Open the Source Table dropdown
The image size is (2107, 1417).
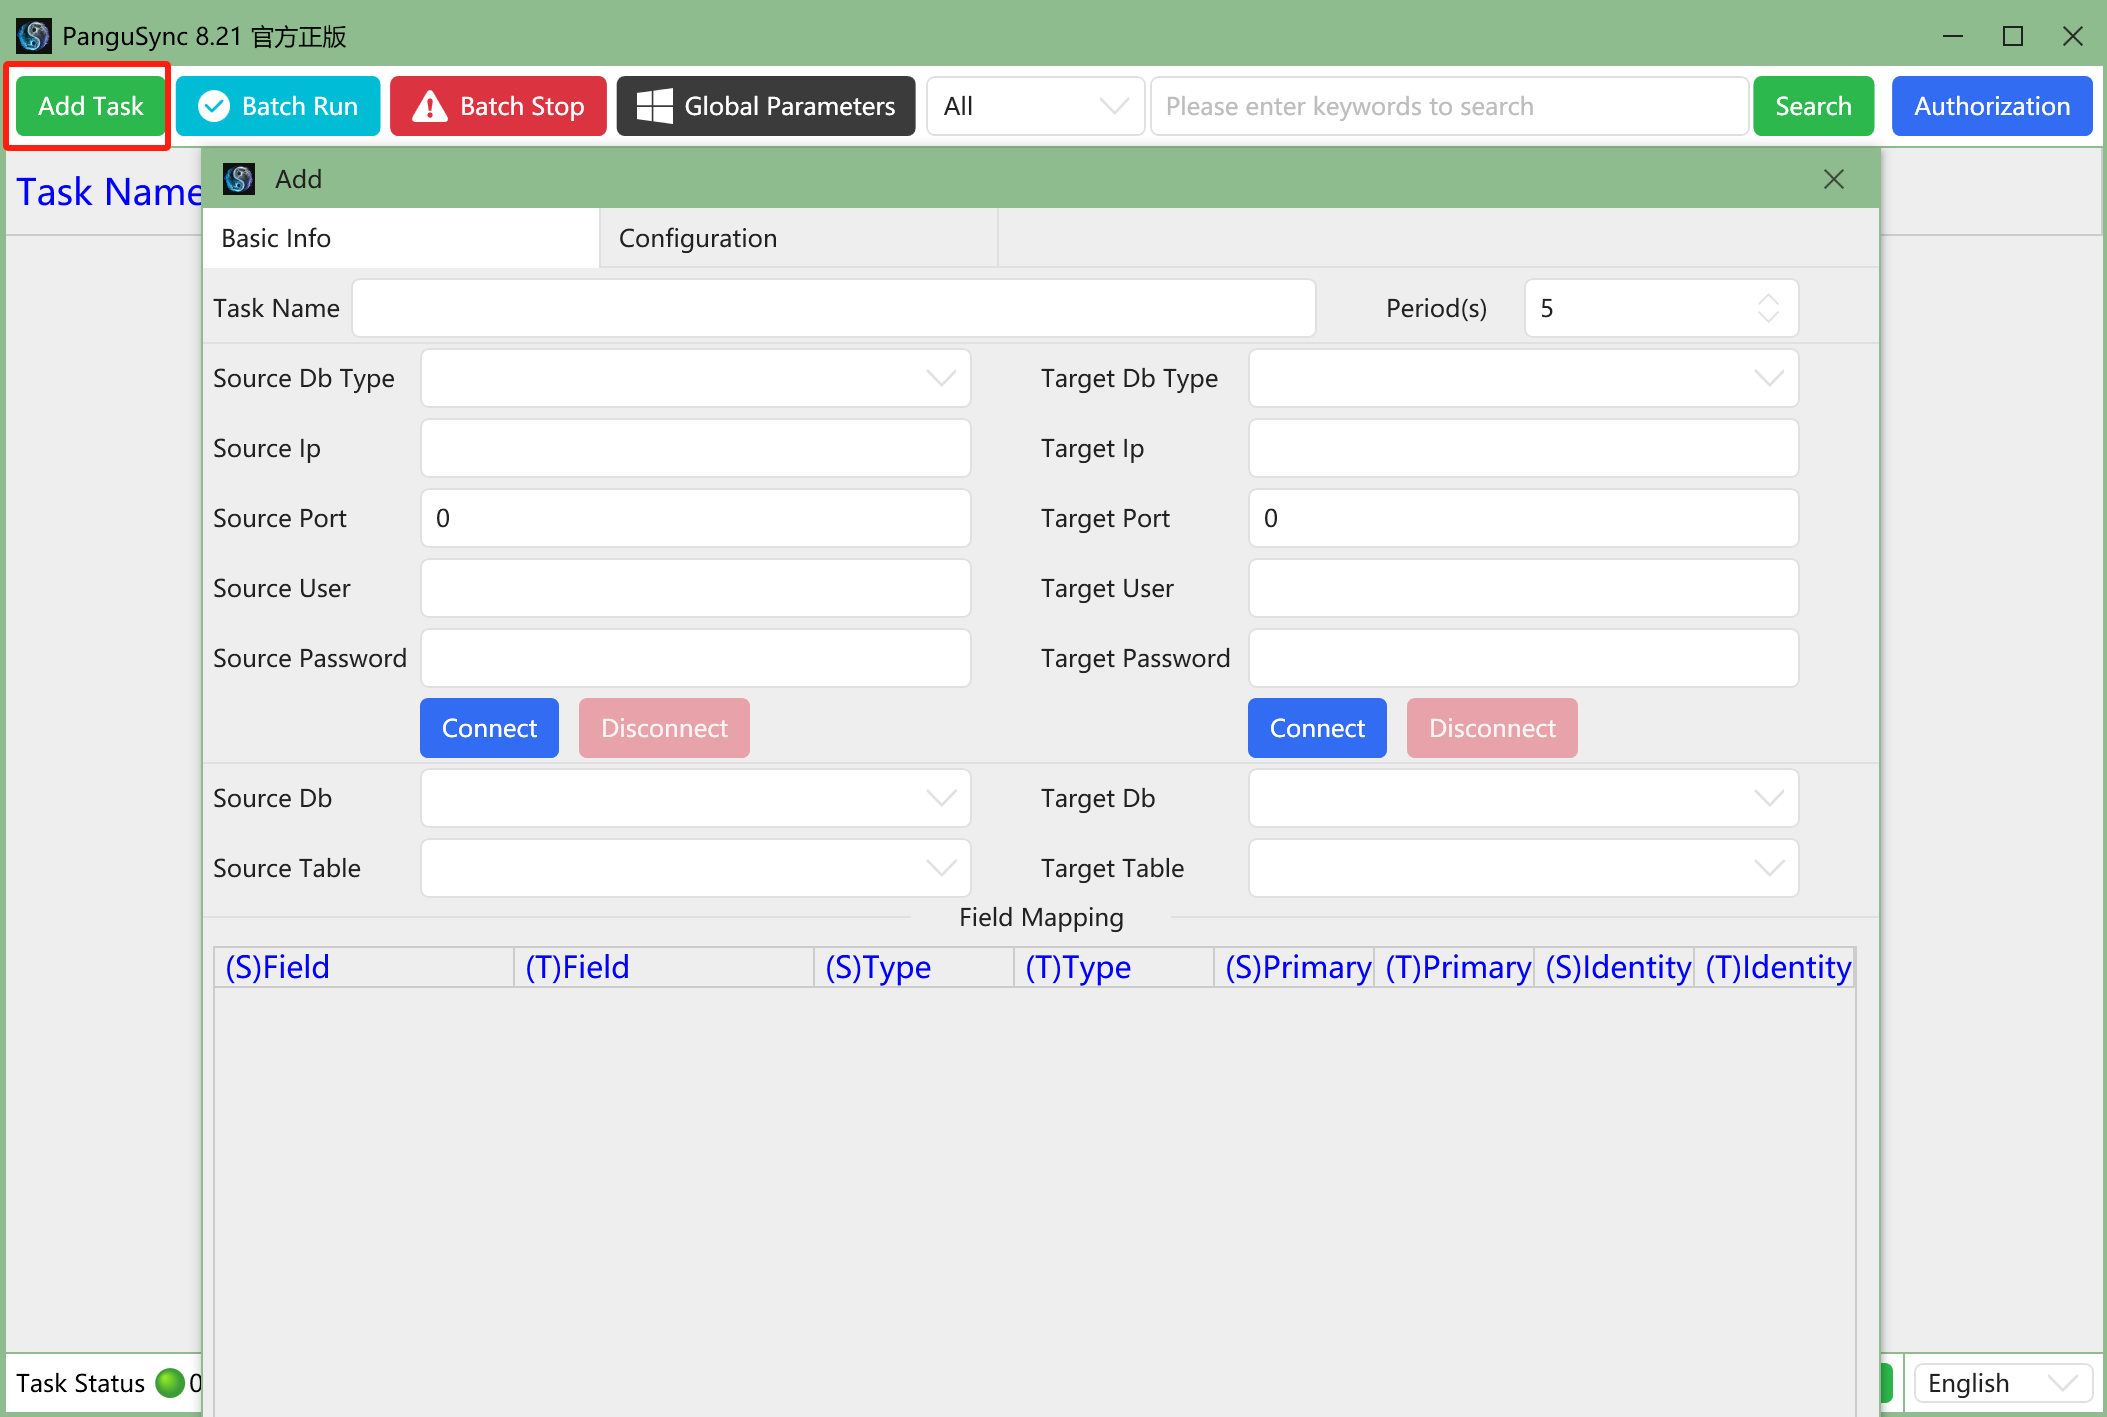tap(695, 868)
